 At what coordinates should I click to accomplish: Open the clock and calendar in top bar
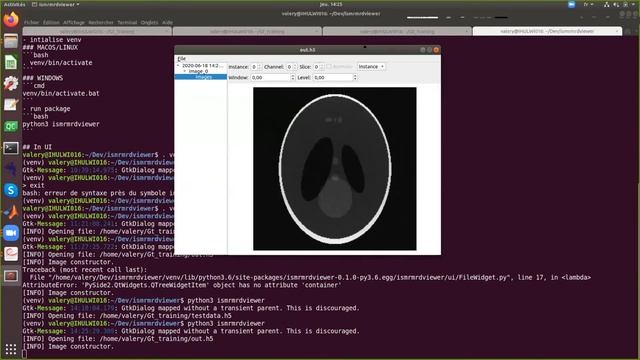pos(331,4)
